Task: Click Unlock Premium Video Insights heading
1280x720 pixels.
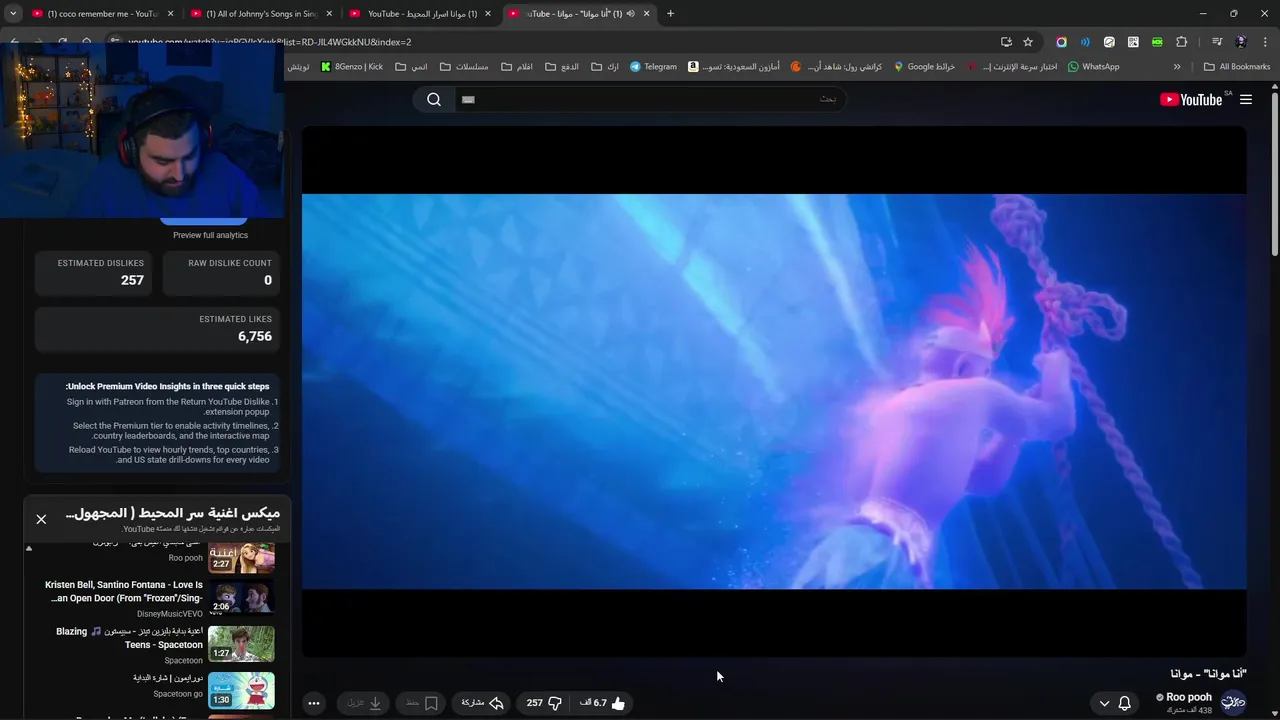Action: [167, 386]
